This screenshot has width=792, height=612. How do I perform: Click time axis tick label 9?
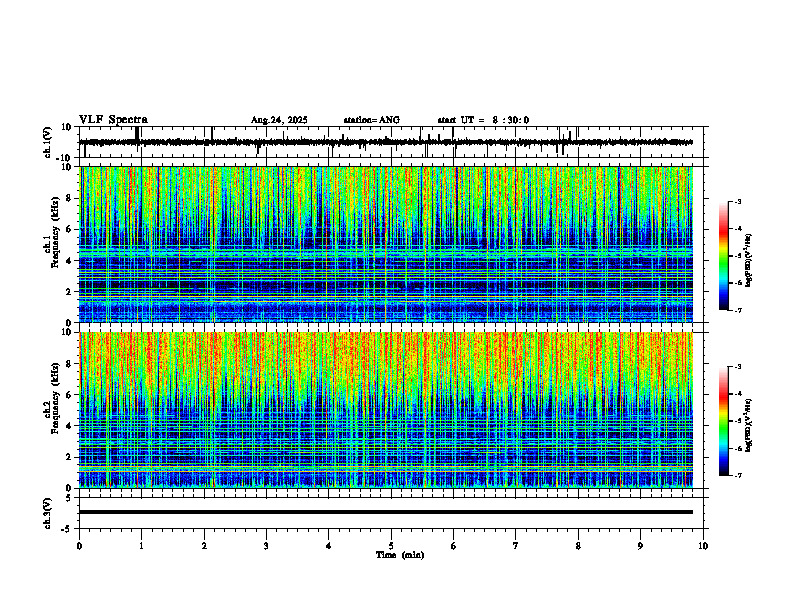pos(640,546)
